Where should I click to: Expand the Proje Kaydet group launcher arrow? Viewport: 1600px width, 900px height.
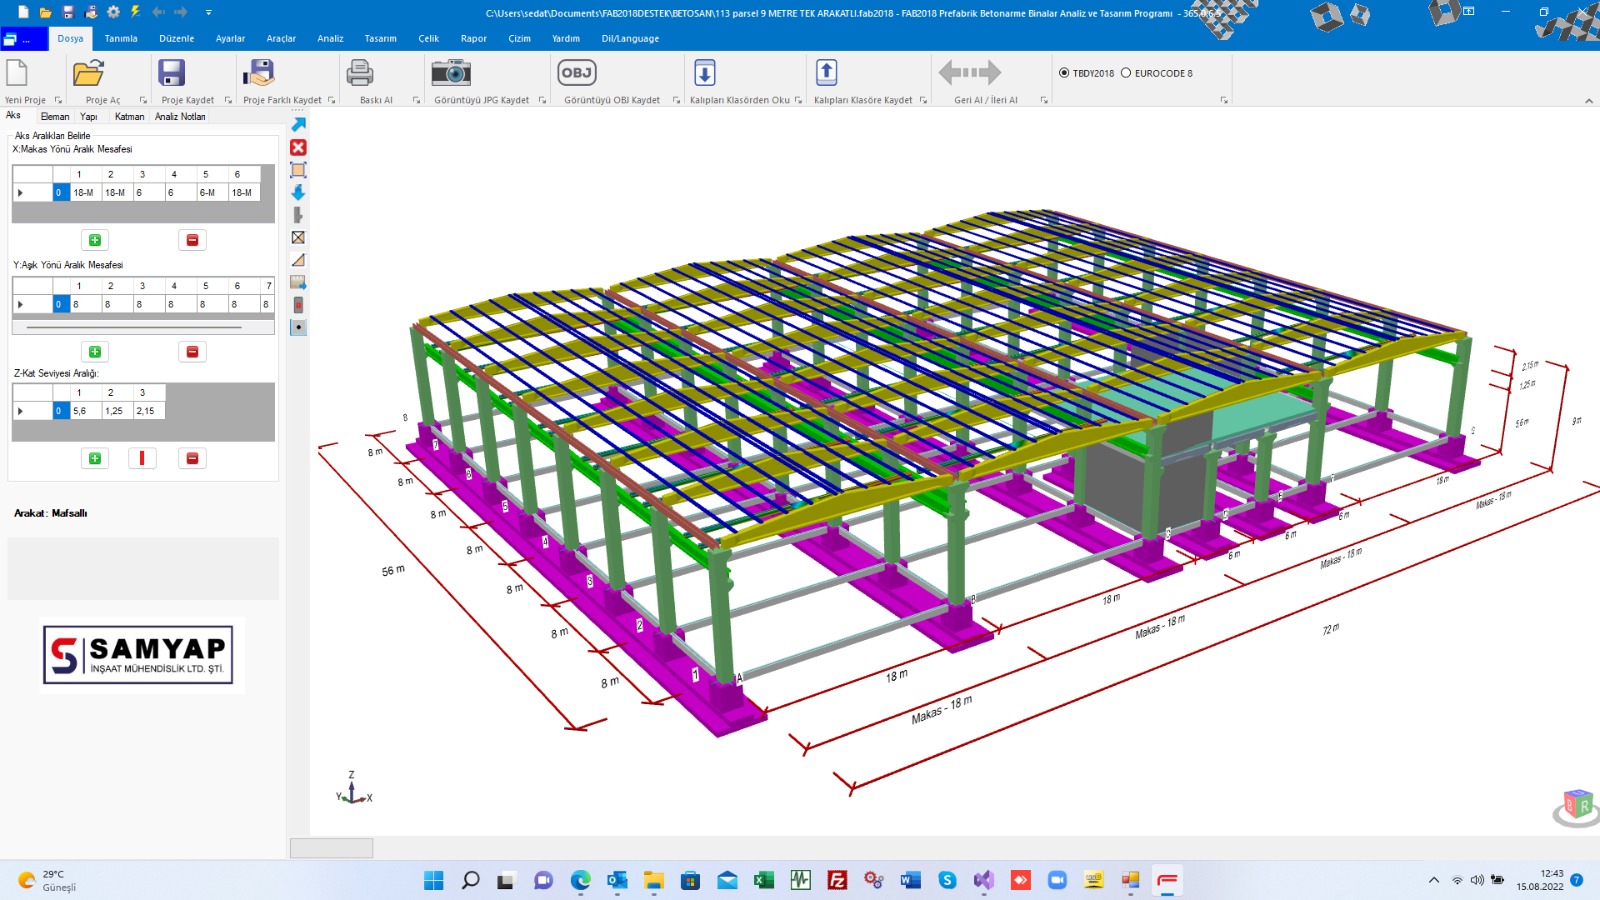[x=228, y=100]
